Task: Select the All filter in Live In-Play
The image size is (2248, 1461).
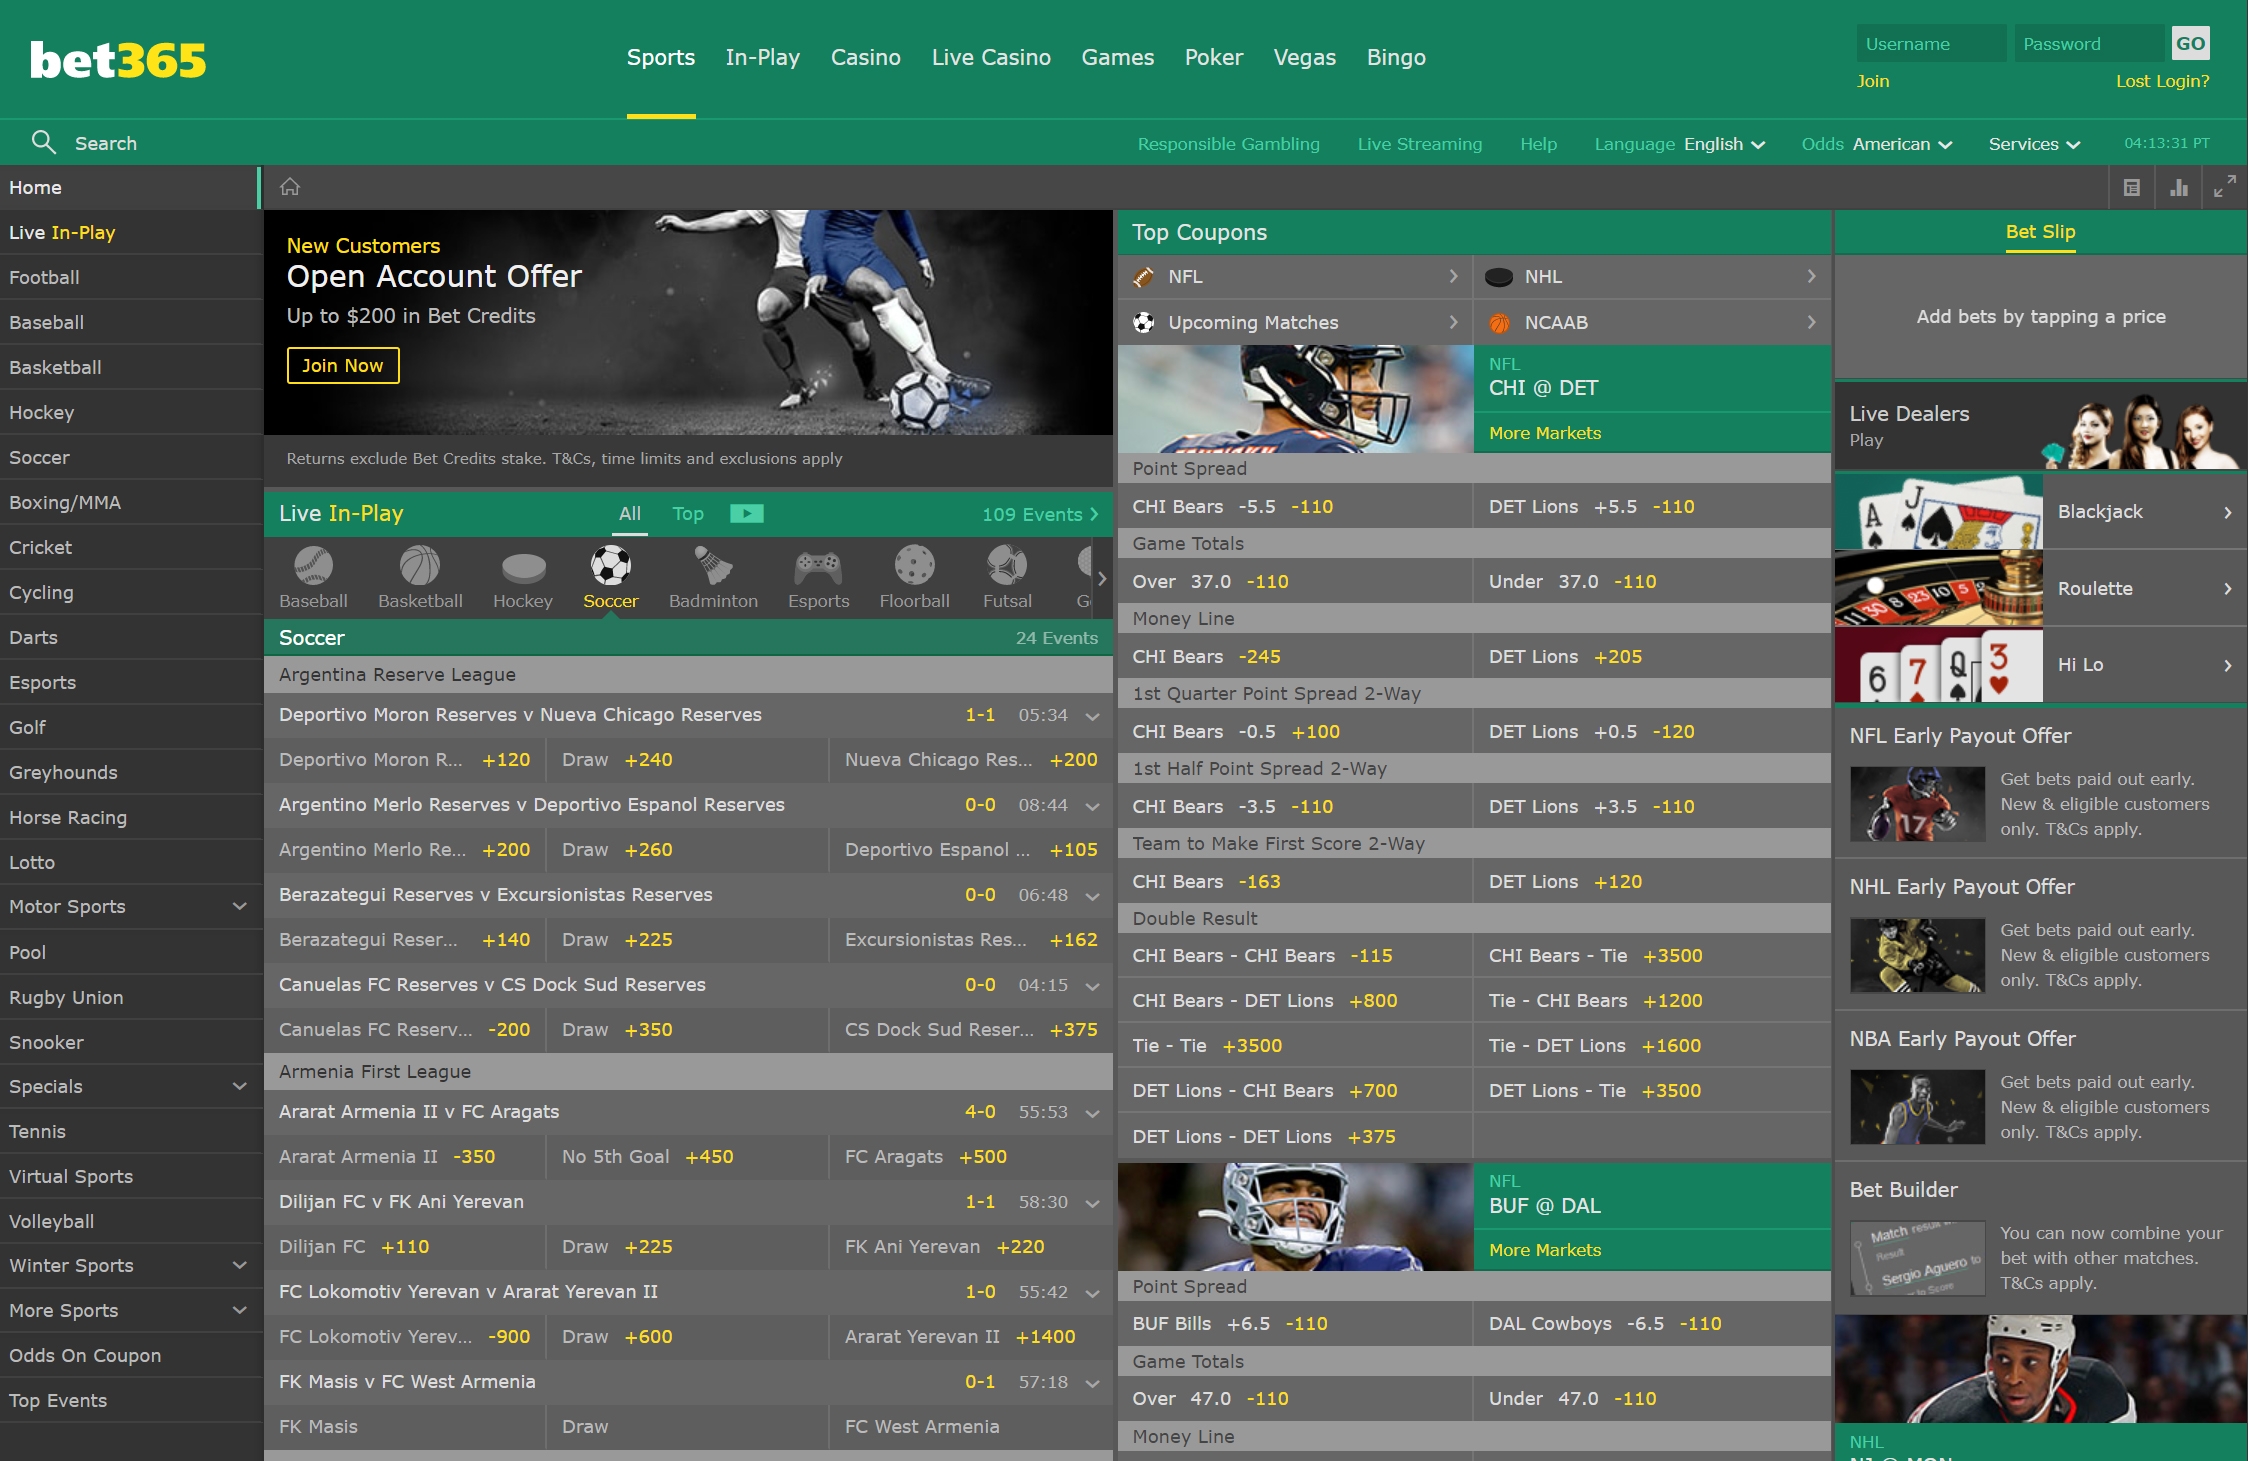Action: pyautogui.click(x=630, y=513)
